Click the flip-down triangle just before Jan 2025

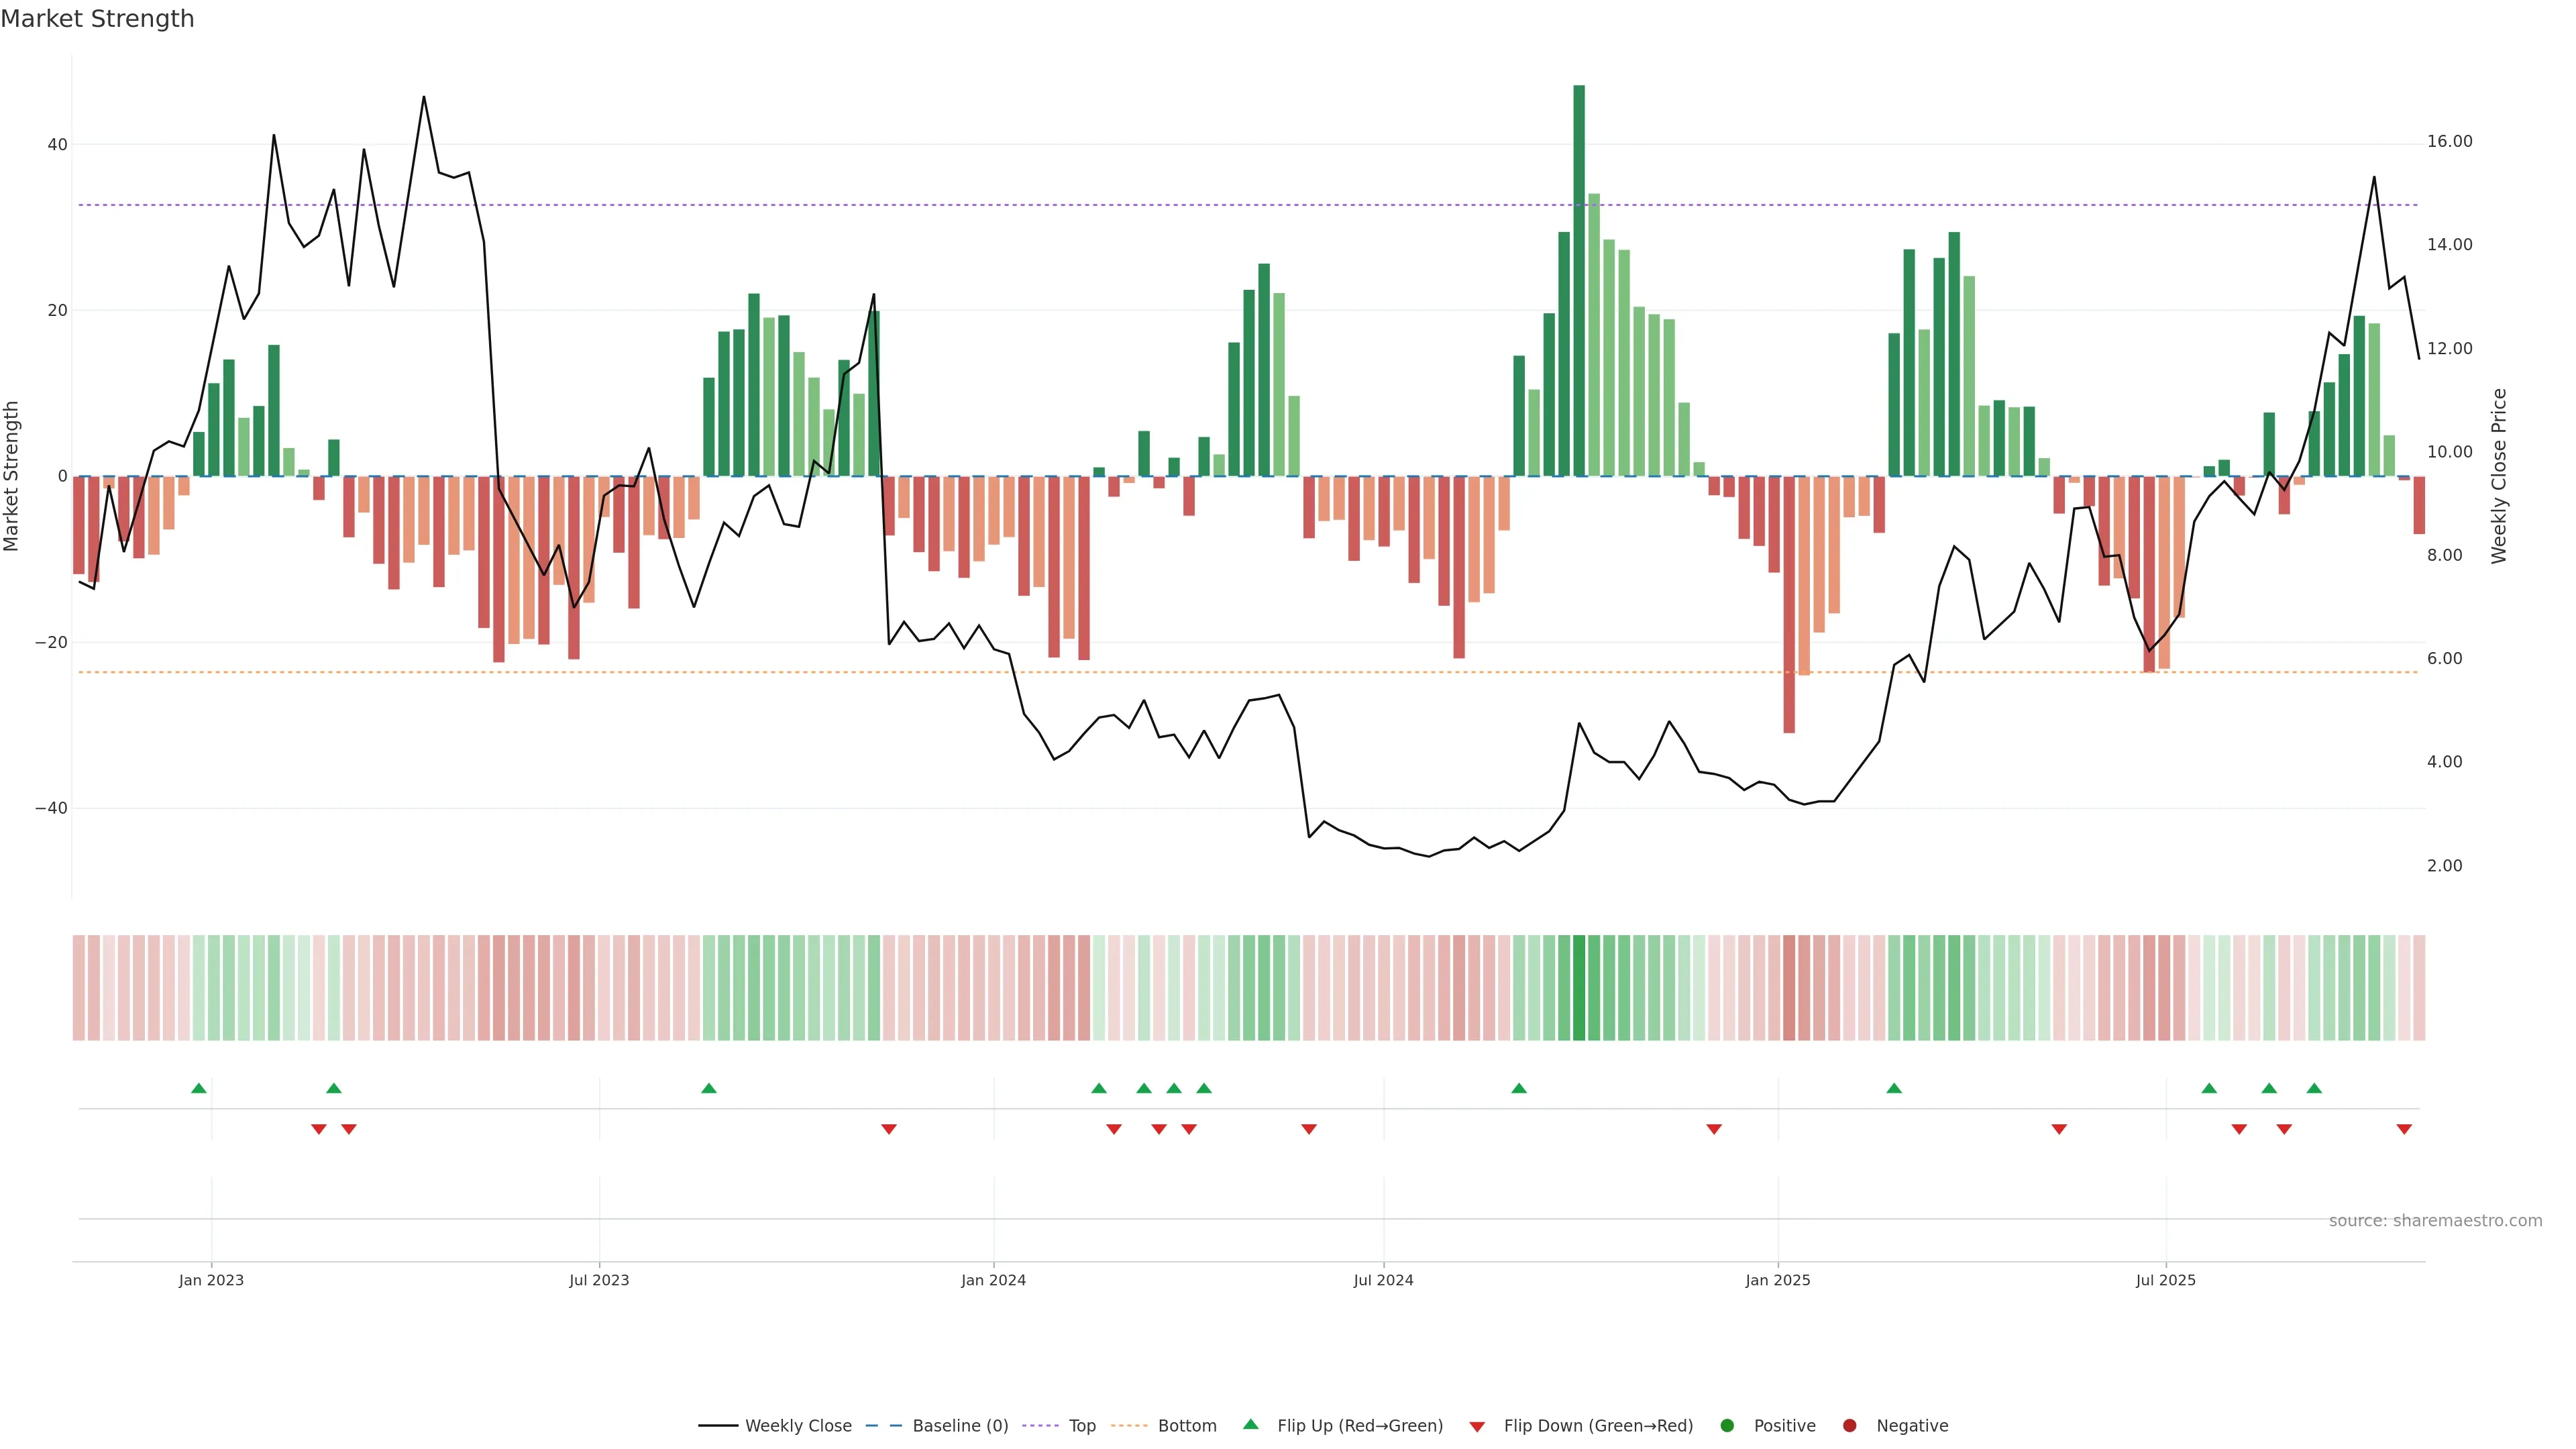[1714, 1129]
